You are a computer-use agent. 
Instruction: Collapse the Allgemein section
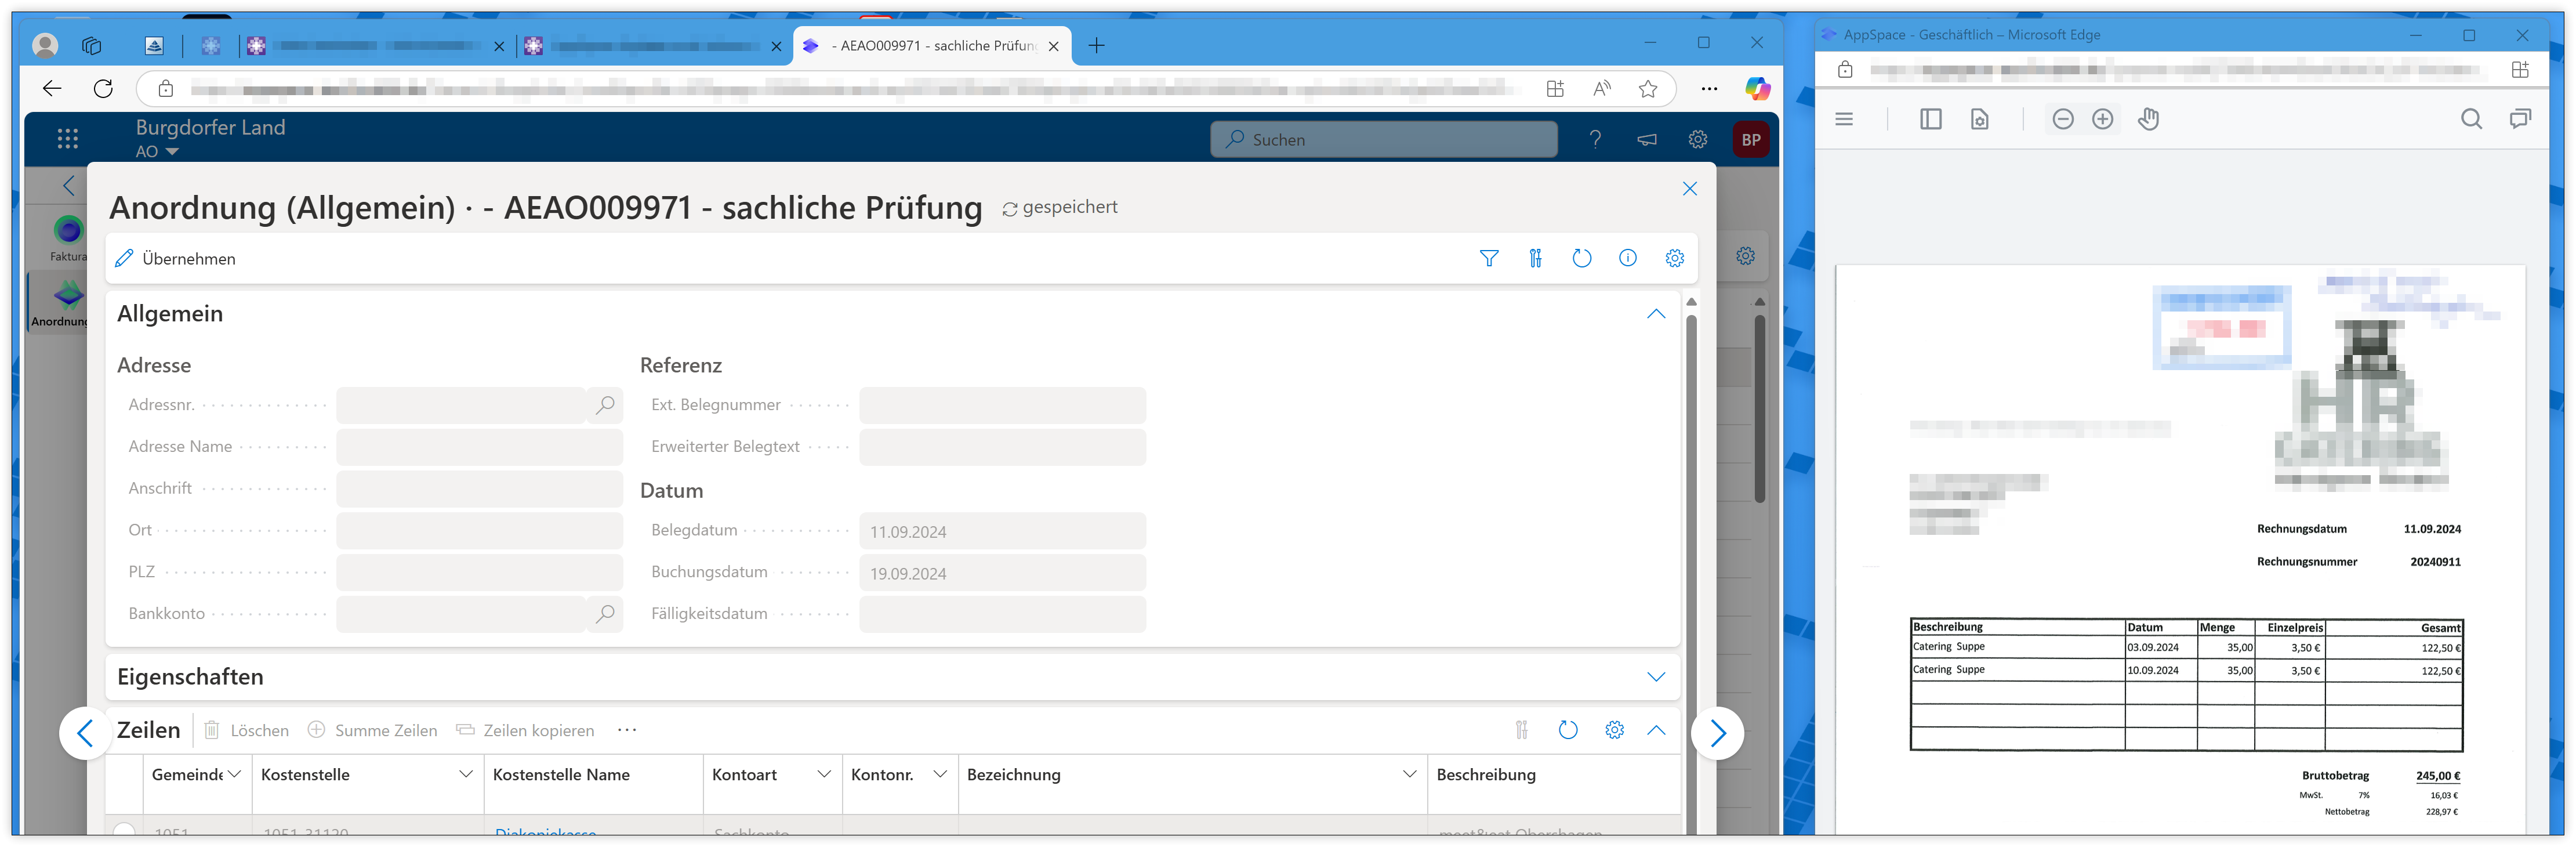click(x=1655, y=314)
